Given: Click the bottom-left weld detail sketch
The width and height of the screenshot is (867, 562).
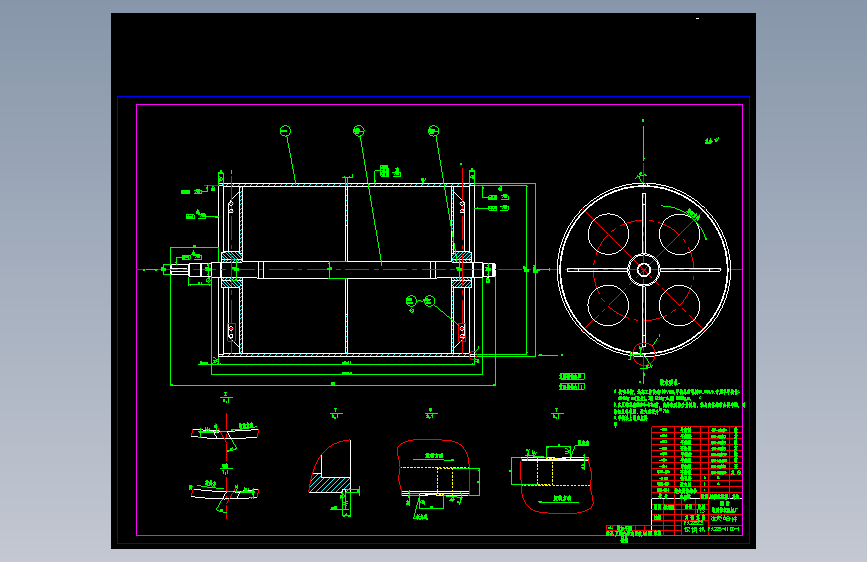Looking at the screenshot, I should click(x=224, y=494).
